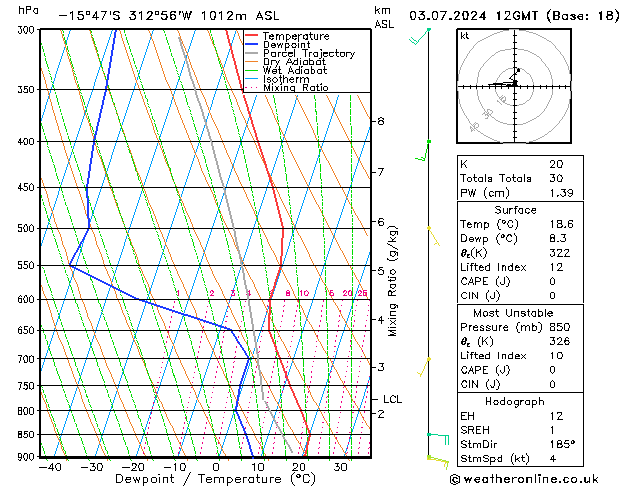The image size is (629, 486).
Task: Click the Surface Lifted Index value 12
Action: tap(556, 267)
